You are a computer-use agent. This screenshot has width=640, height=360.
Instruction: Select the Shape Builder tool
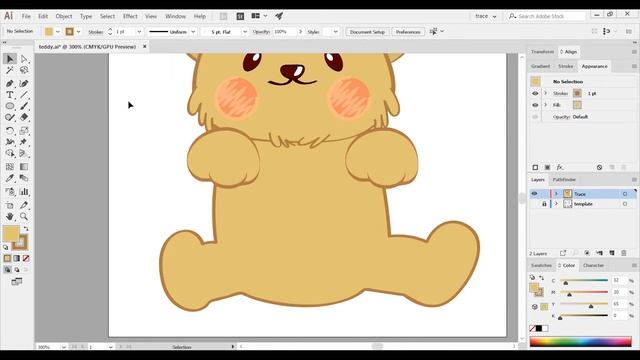click(x=10, y=153)
